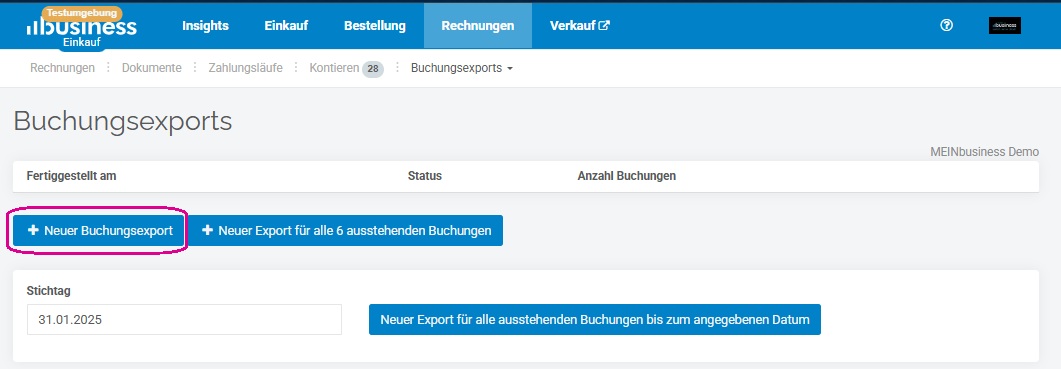Select the Rechnungen main tab
The height and width of the screenshot is (369, 1061).
pyautogui.click(x=478, y=26)
